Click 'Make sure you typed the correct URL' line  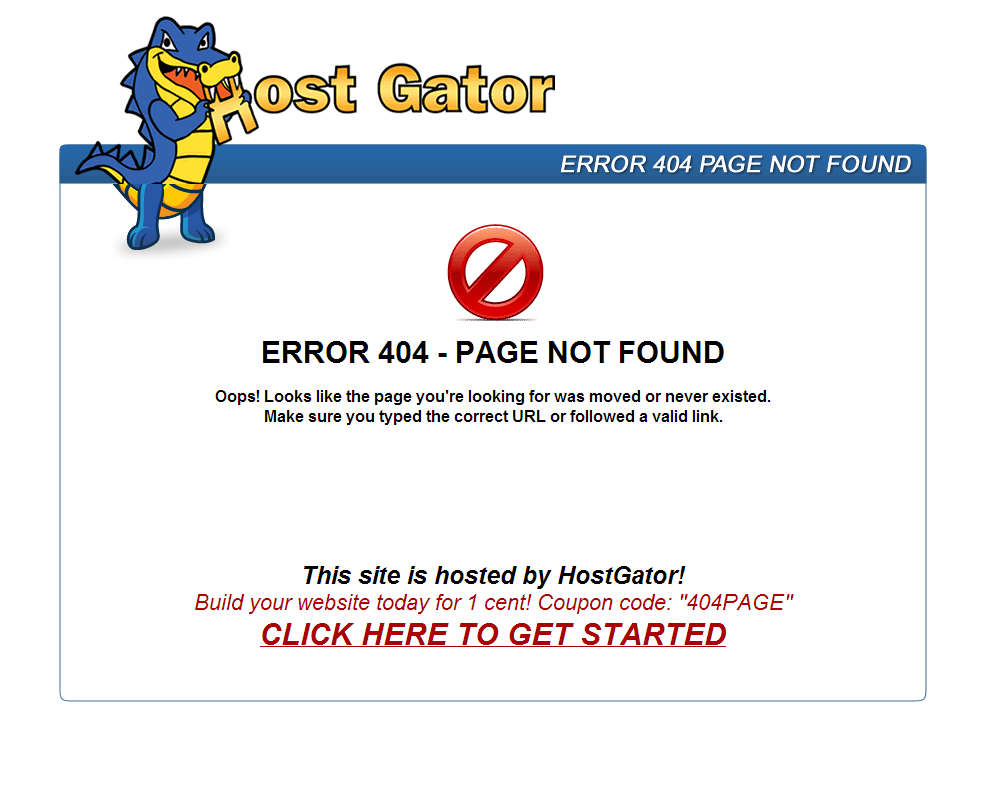[x=493, y=417]
